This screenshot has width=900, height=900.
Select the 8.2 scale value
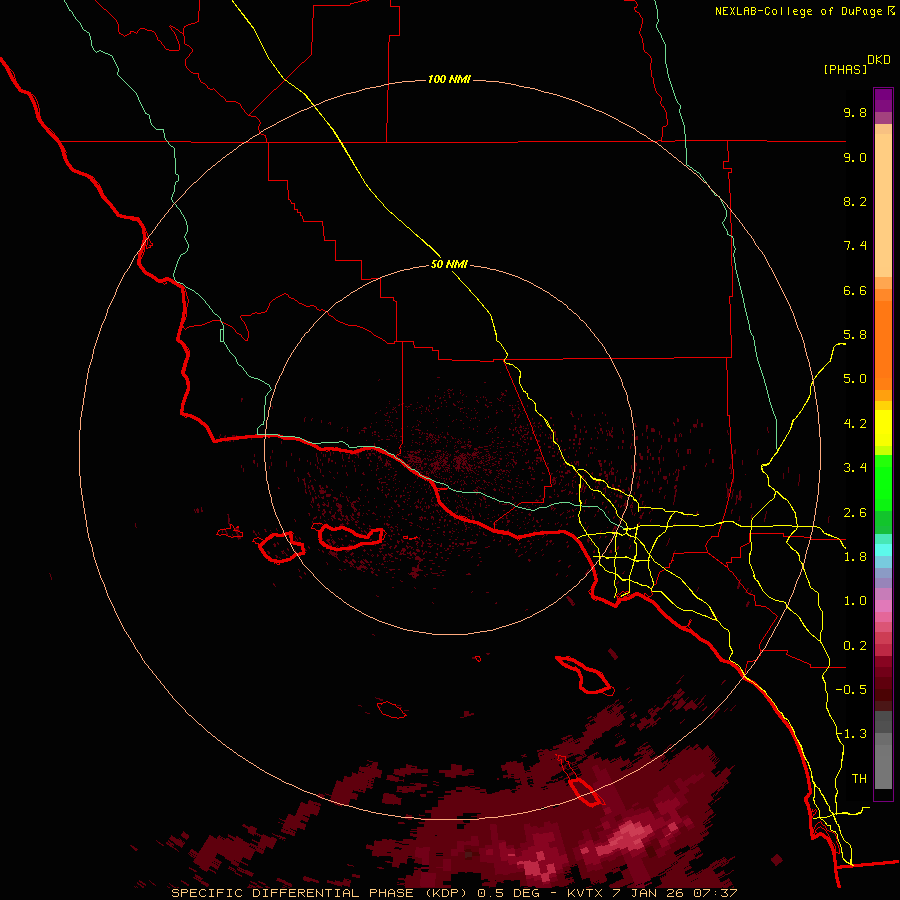click(855, 201)
